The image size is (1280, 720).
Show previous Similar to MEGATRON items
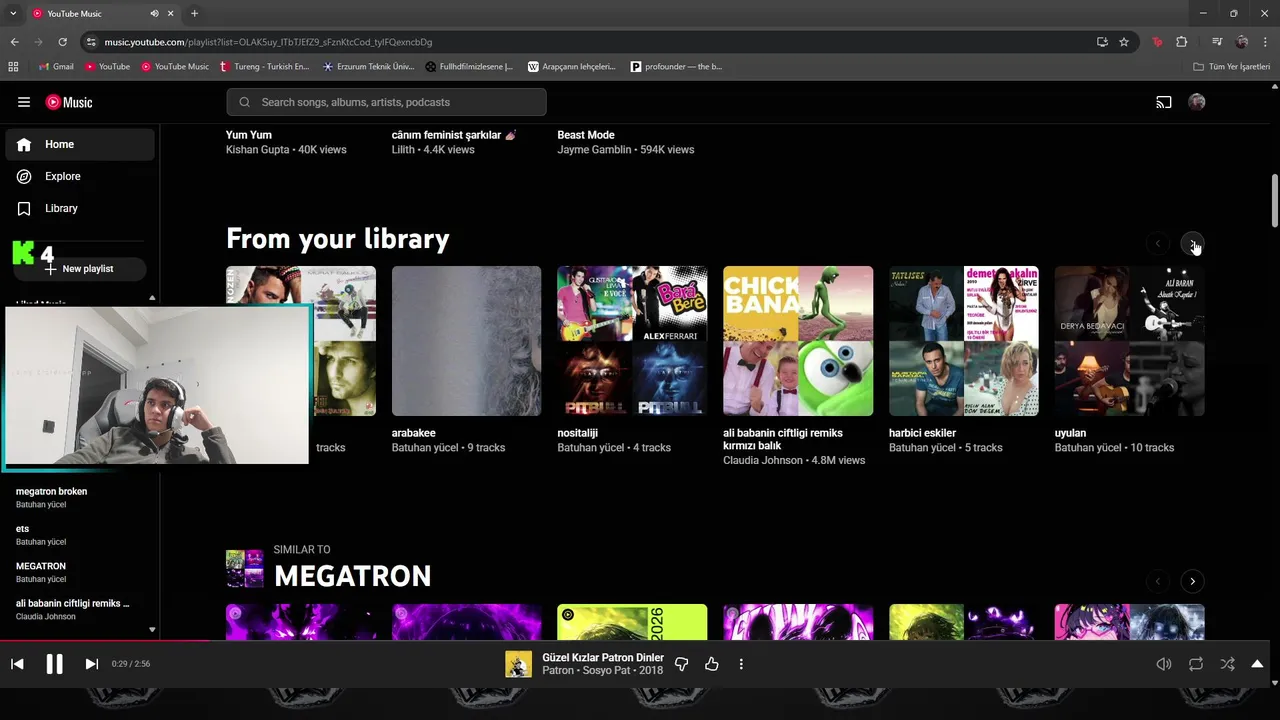[1158, 581]
